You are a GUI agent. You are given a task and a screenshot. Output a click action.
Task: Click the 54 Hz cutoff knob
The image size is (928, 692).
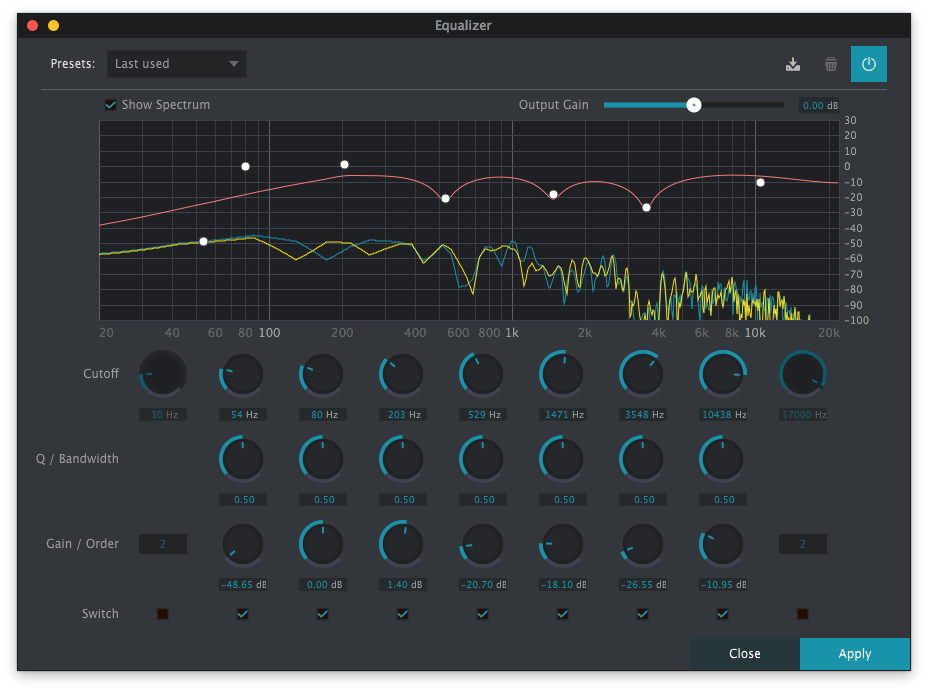(242, 374)
